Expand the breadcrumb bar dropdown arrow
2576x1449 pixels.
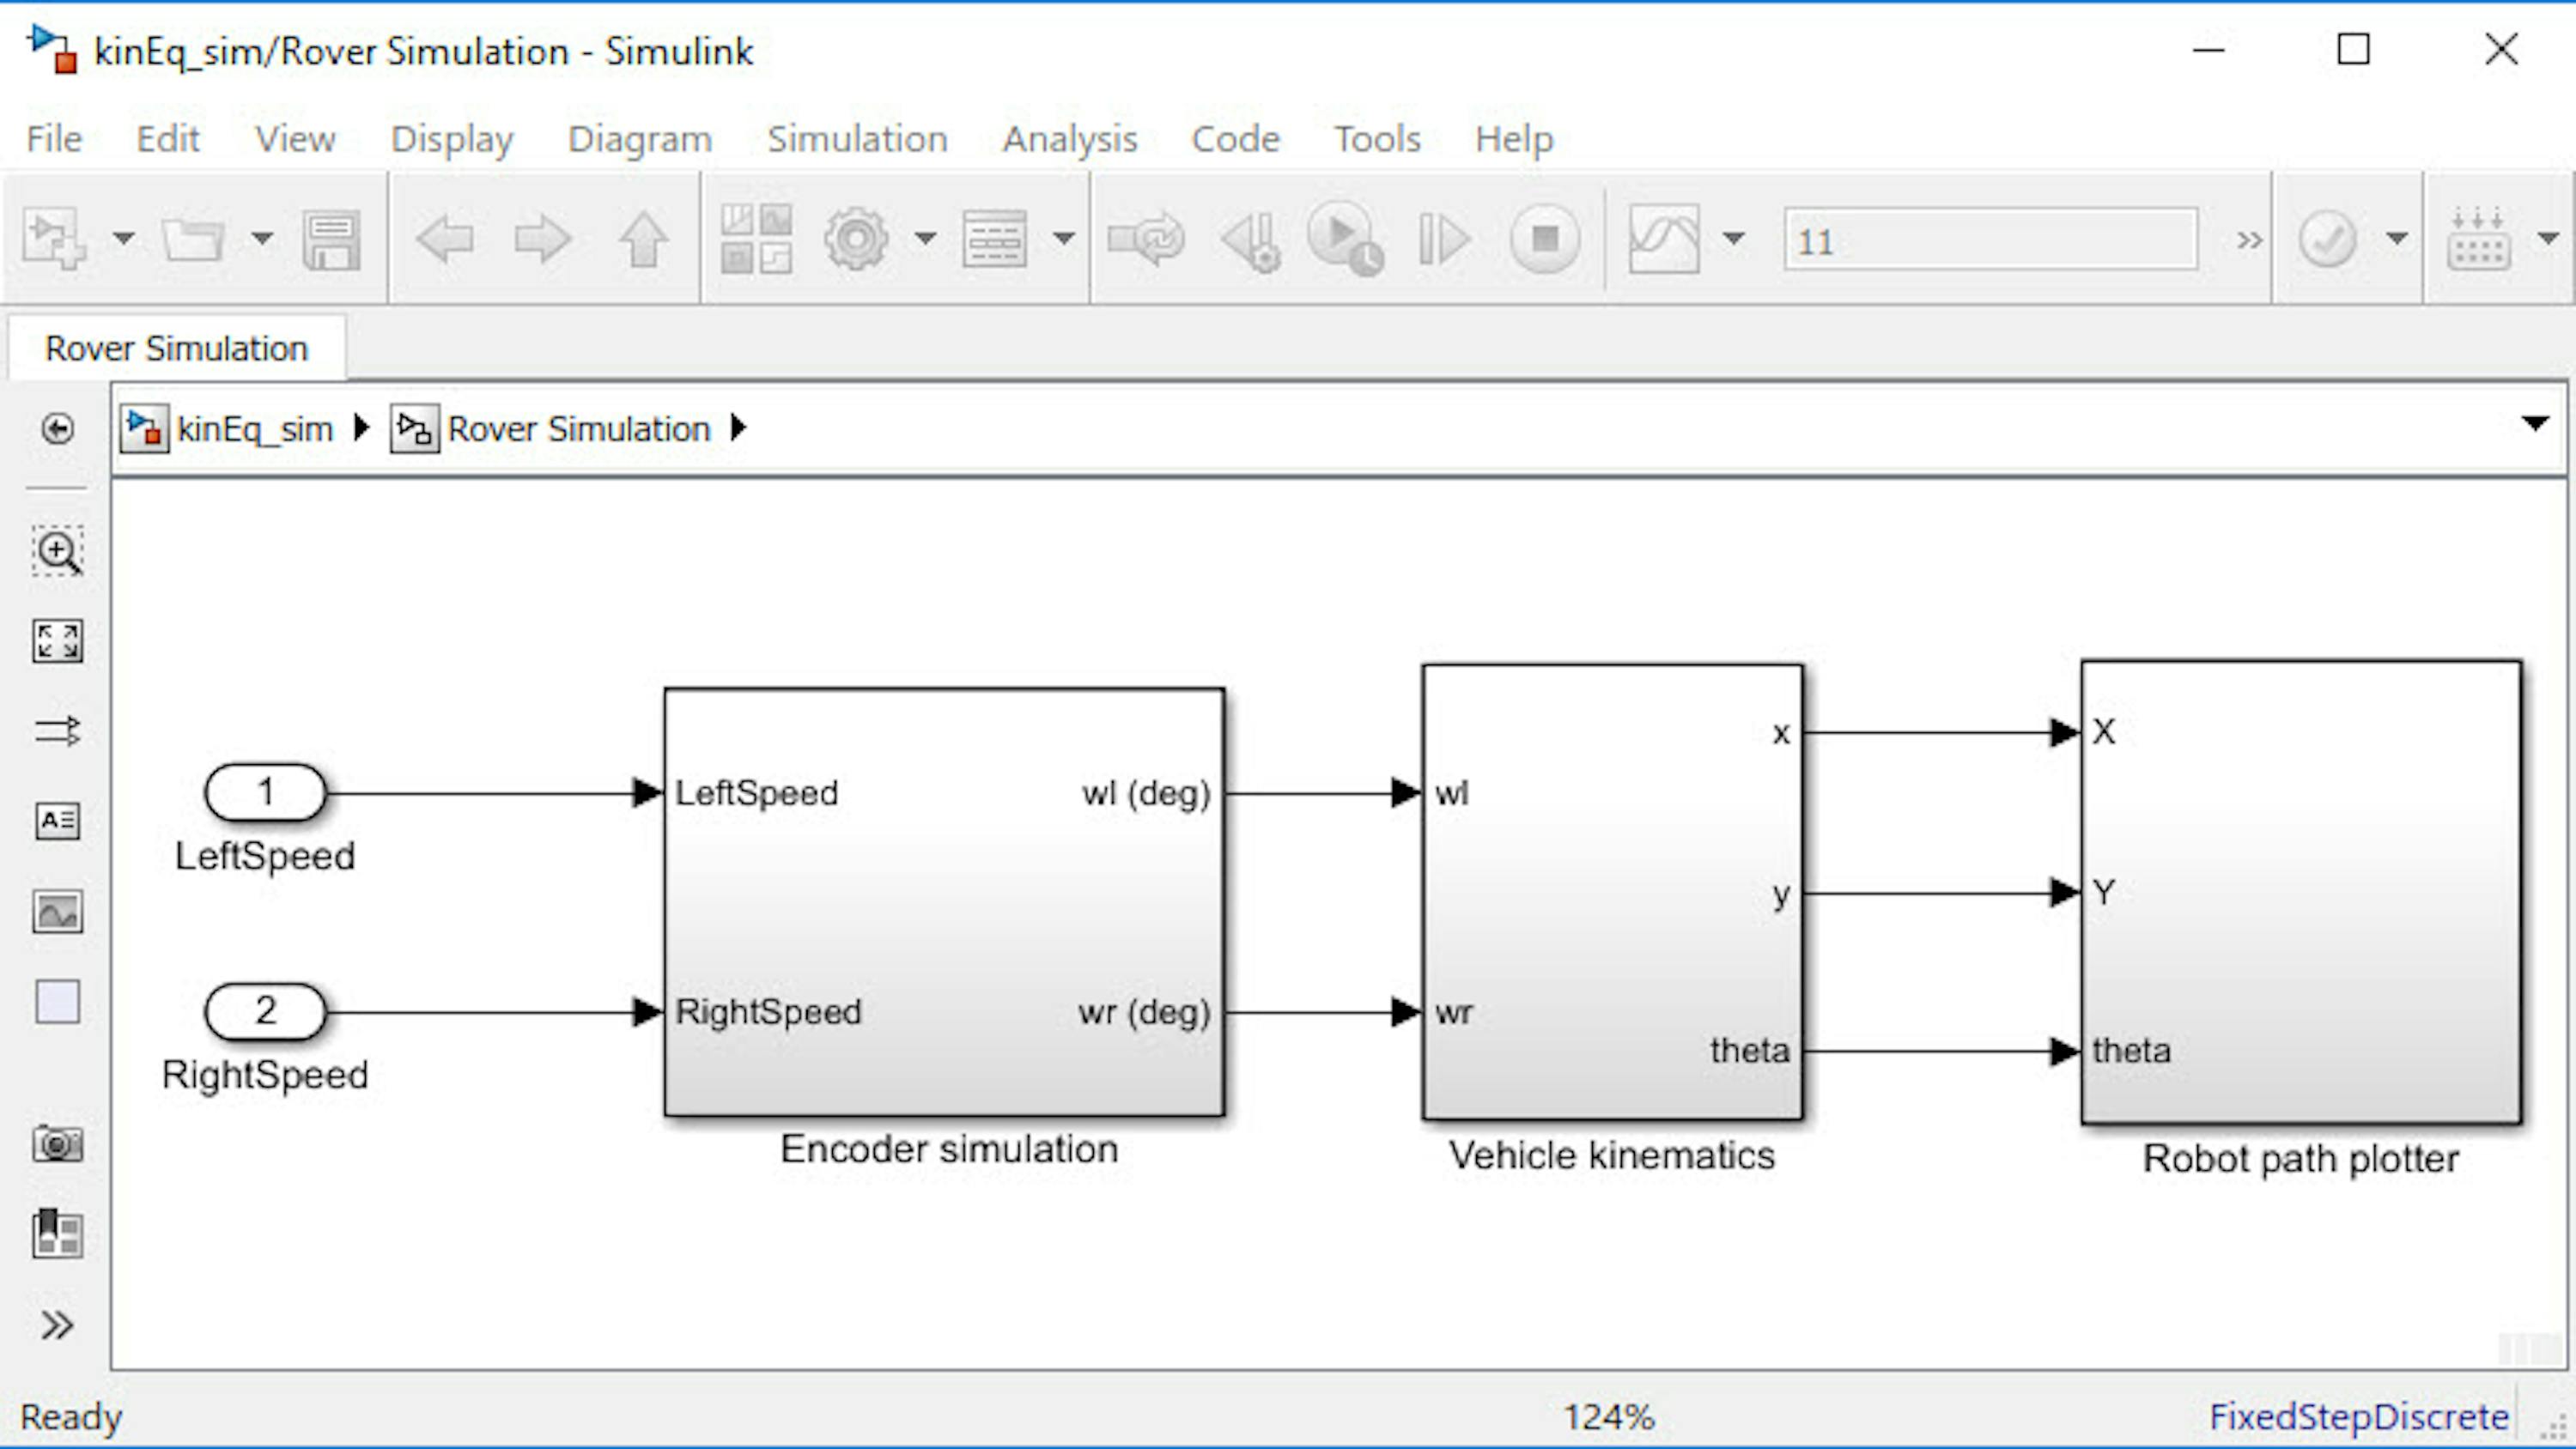click(2534, 424)
